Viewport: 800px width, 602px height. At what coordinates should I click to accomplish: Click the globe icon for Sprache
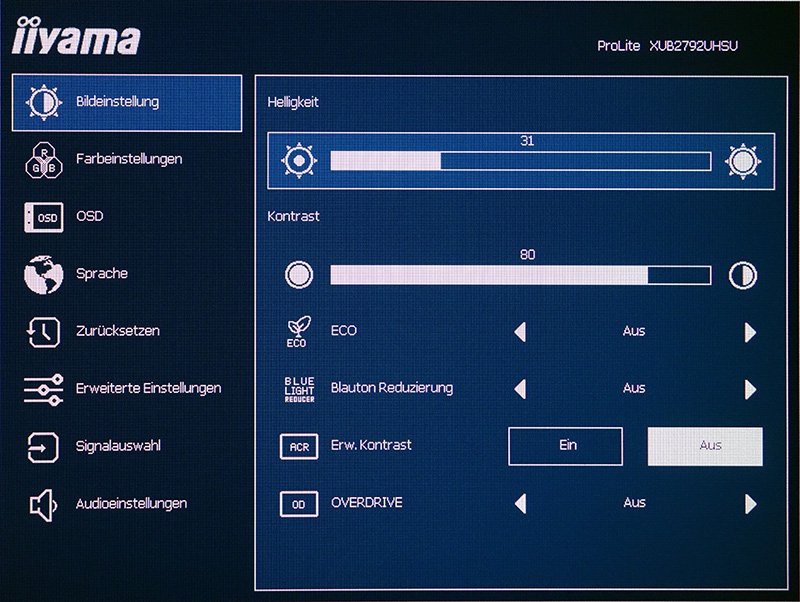[x=44, y=274]
